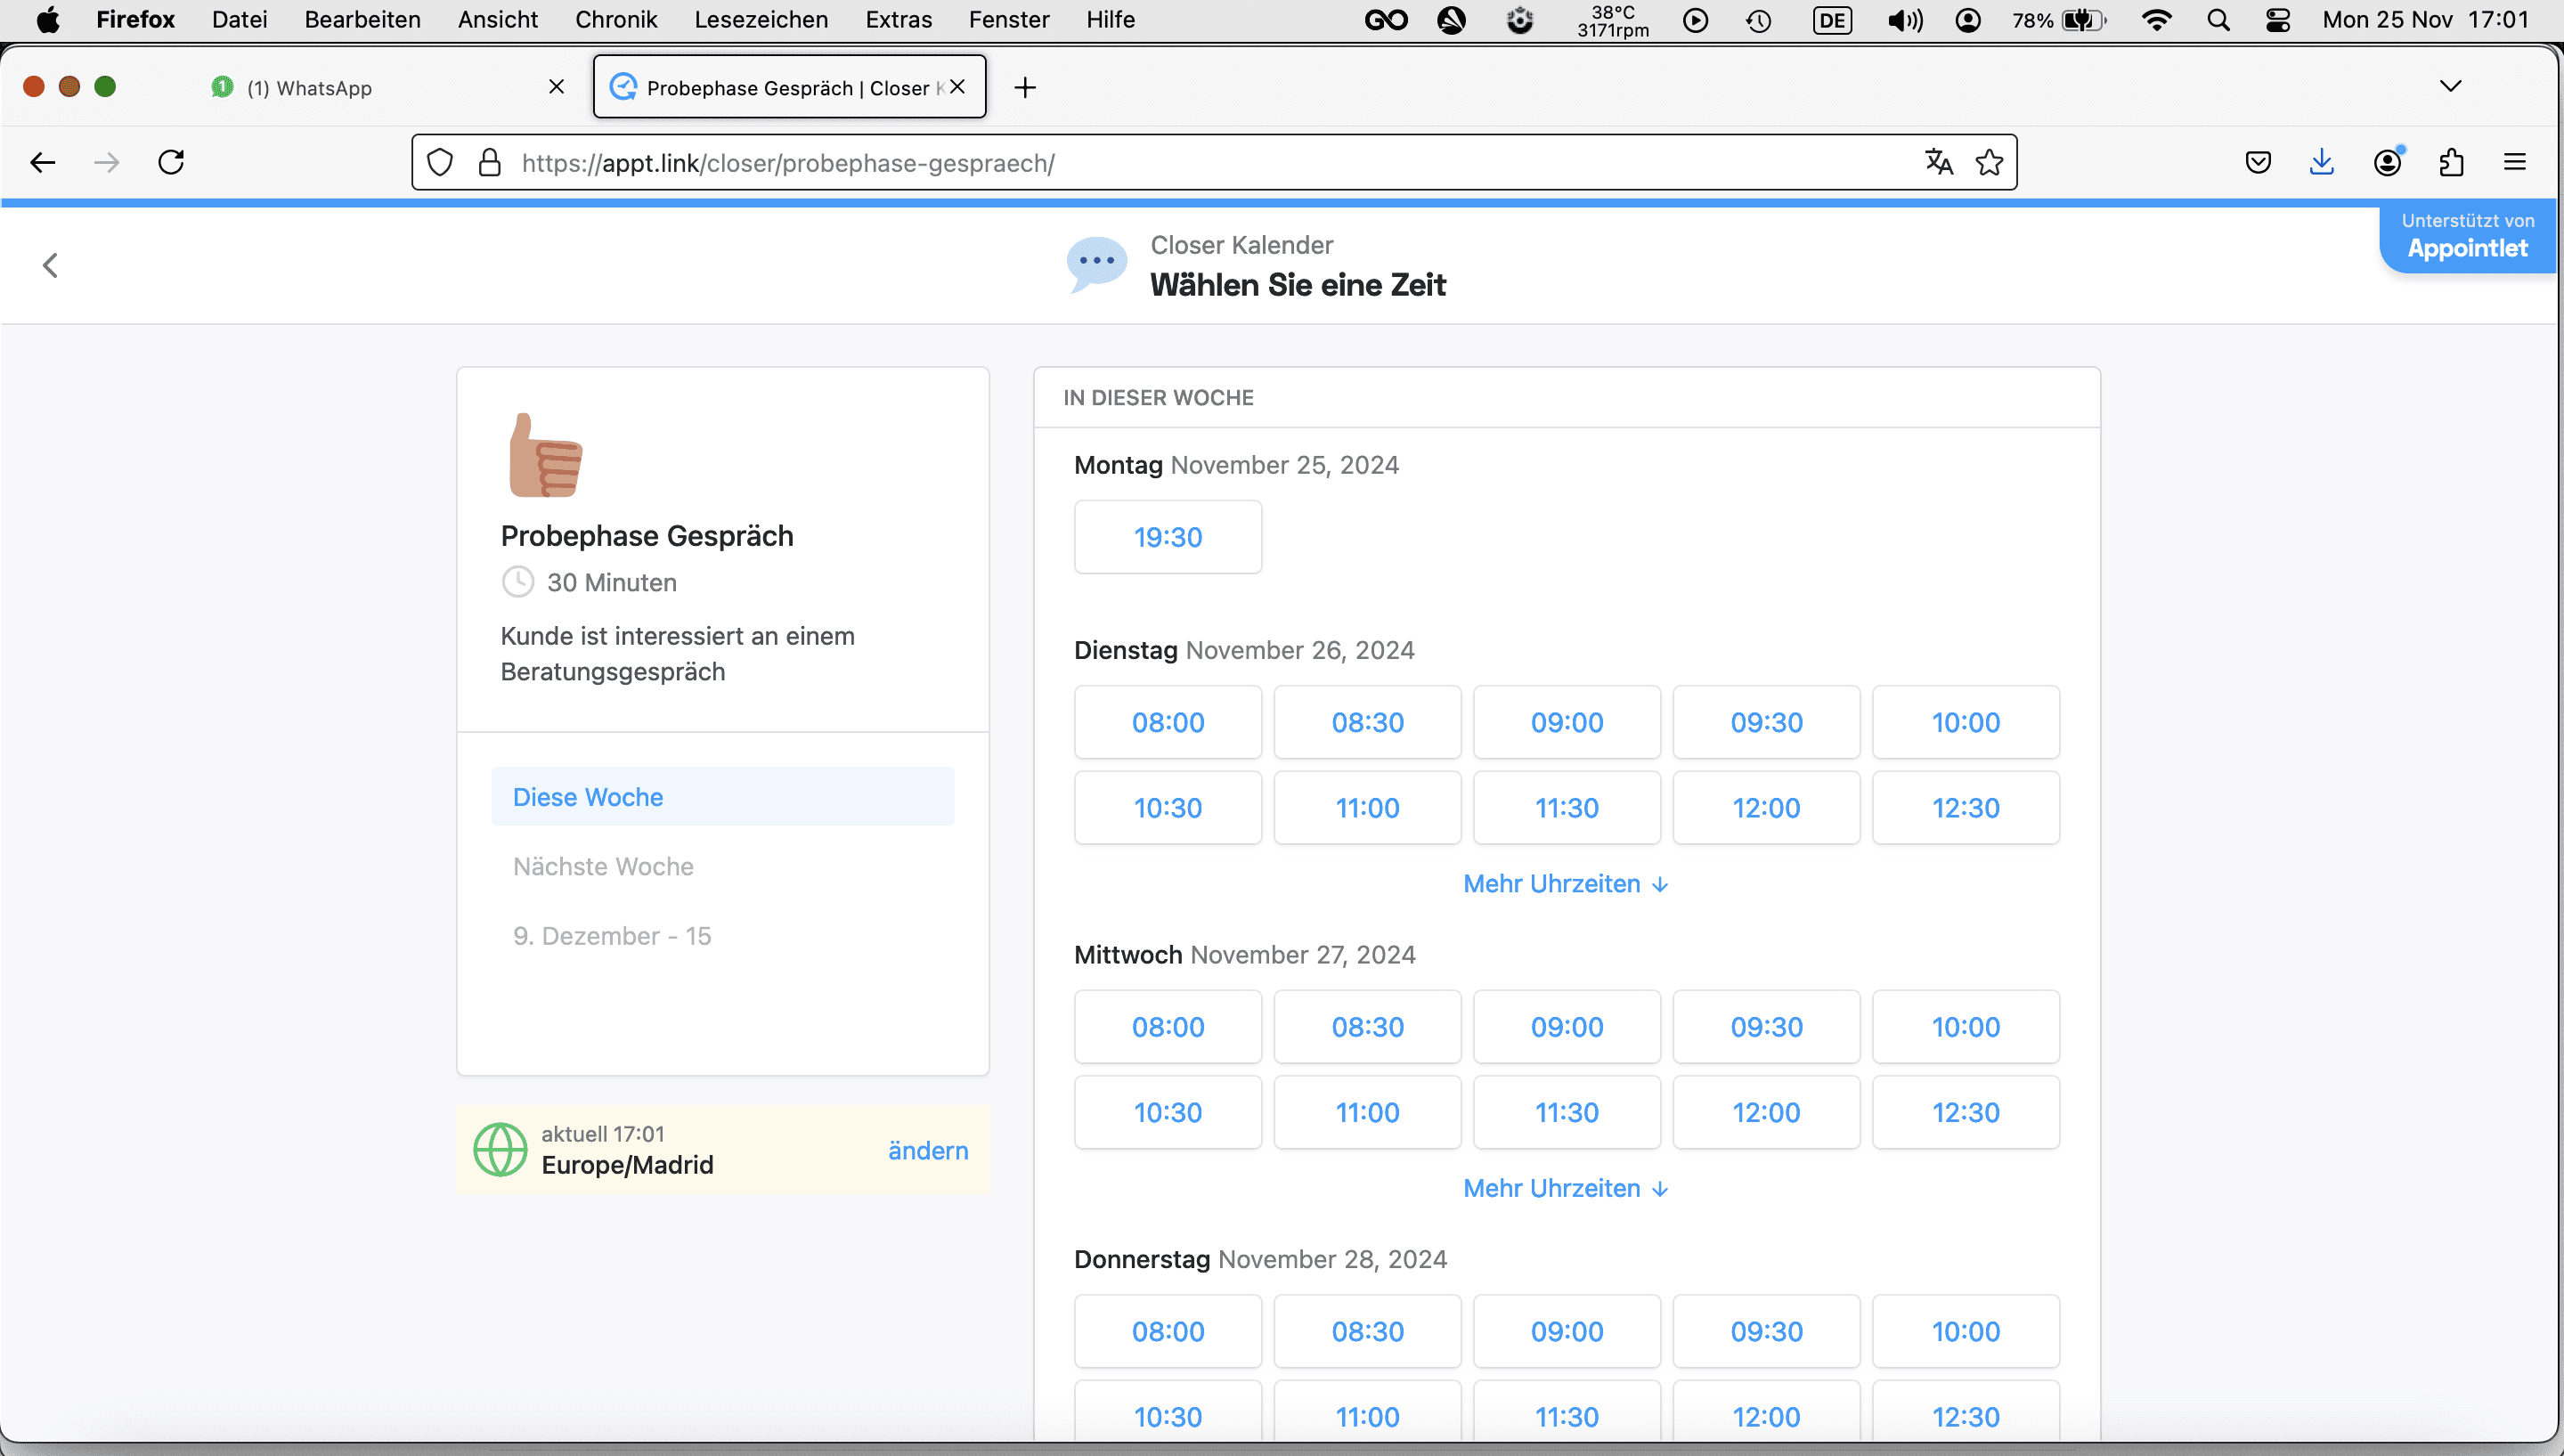Choose the 19:30 slot on Montag
The image size is (2564, 1456).
(1167, 537)
